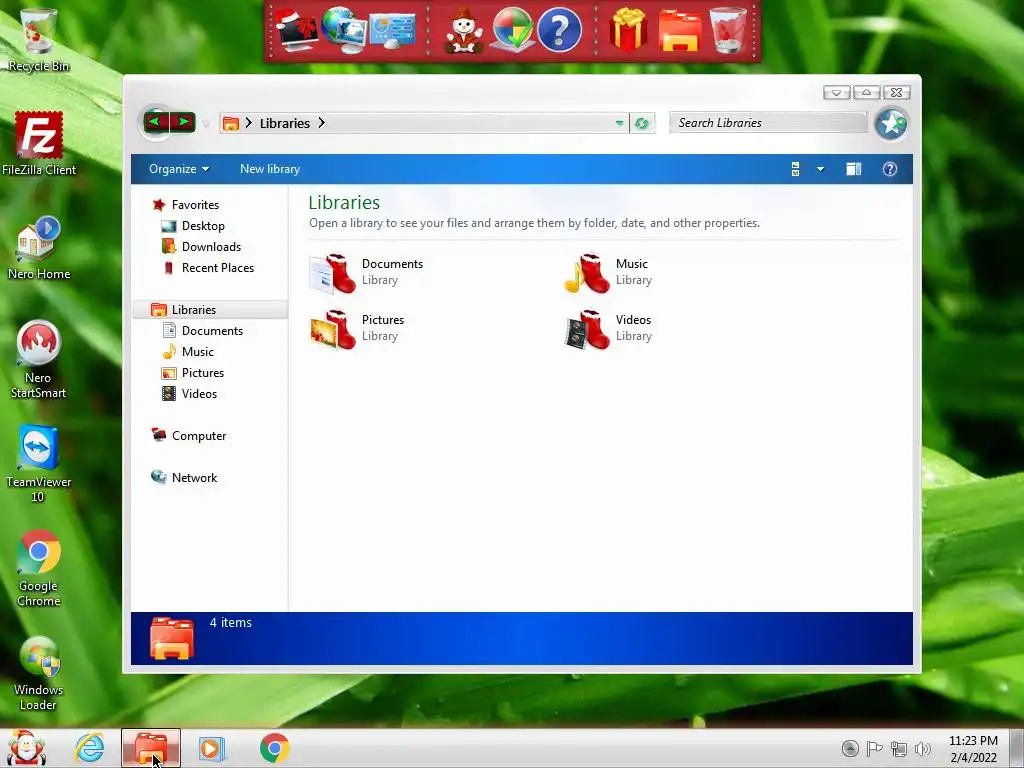Screen dimensions: 1024x768
Task: Click the Santa computer icon in dock
Action: pyautogui.click(x=296, y=31)
